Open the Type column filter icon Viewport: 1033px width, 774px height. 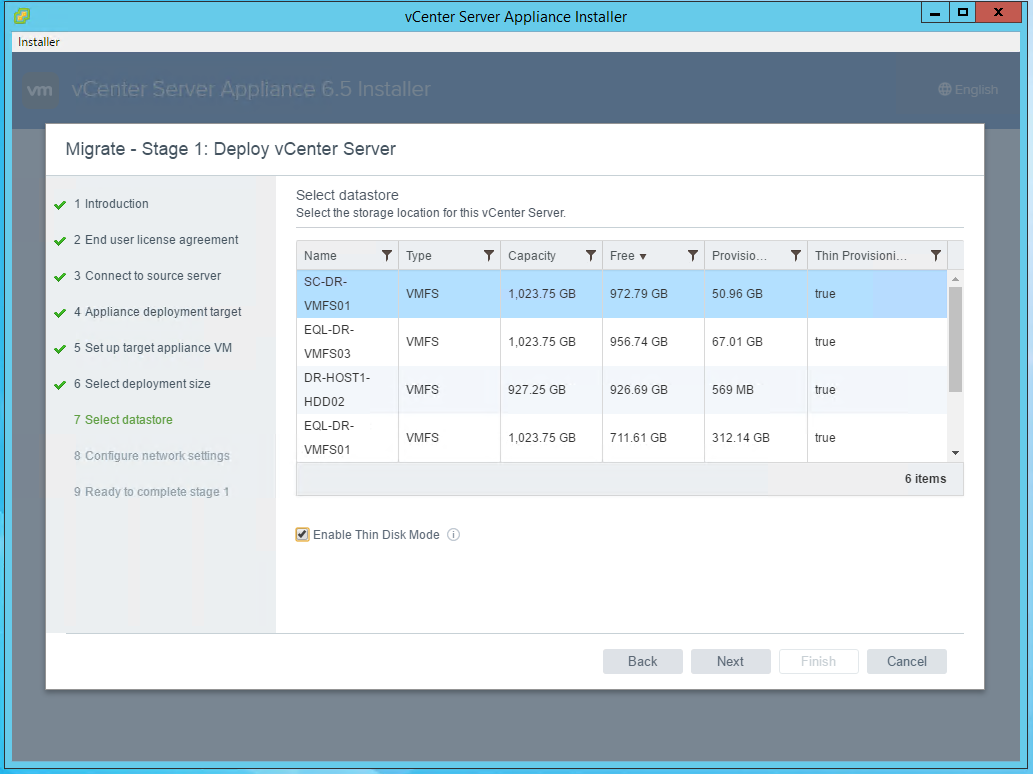(x=489, y=256)
